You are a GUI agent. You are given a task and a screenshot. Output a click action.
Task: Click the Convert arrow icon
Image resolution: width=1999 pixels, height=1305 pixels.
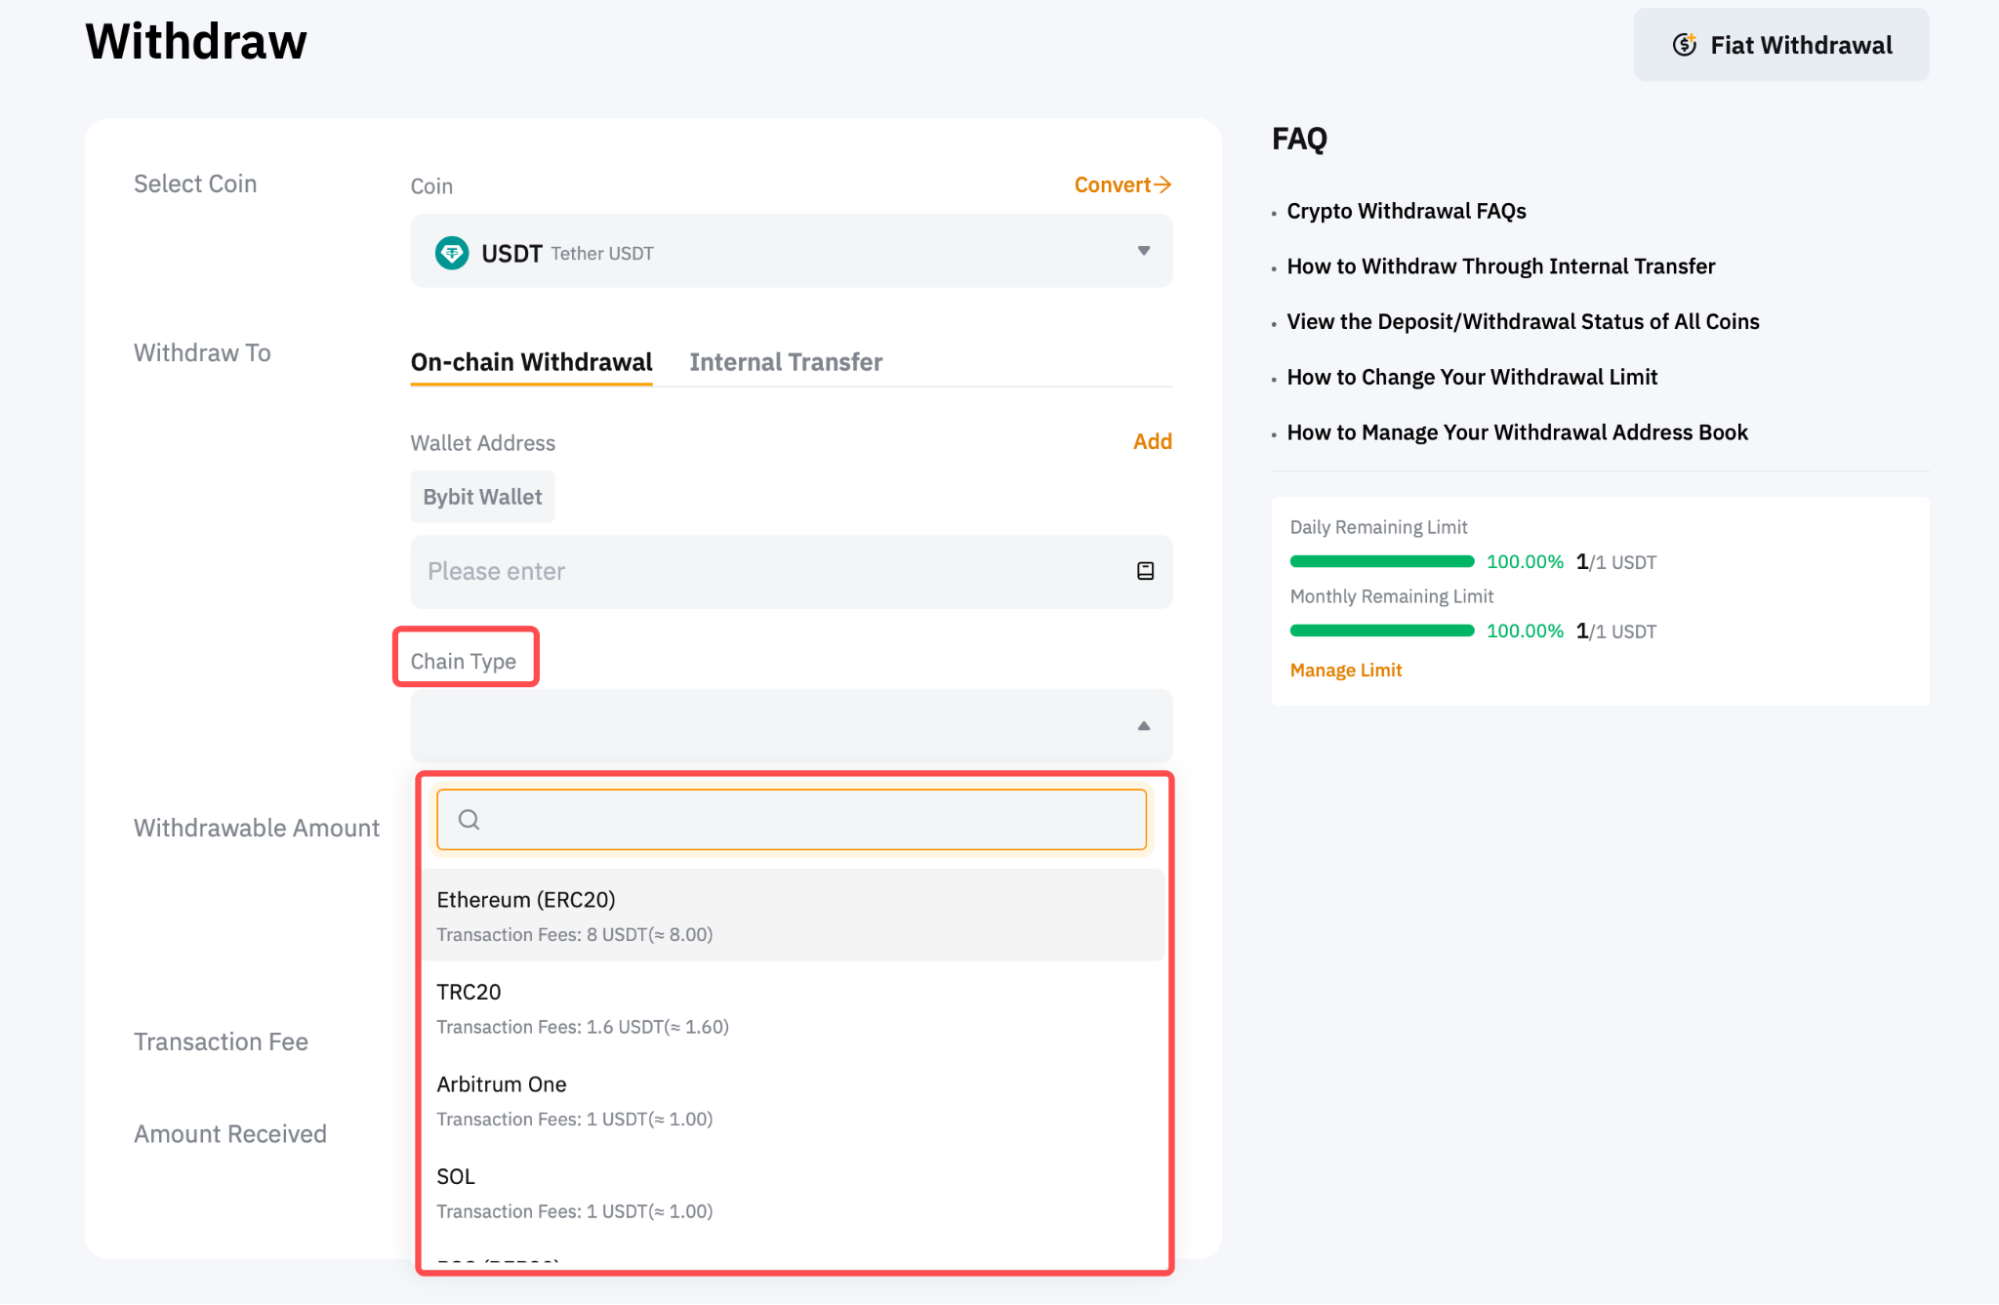pos(1162,185)
